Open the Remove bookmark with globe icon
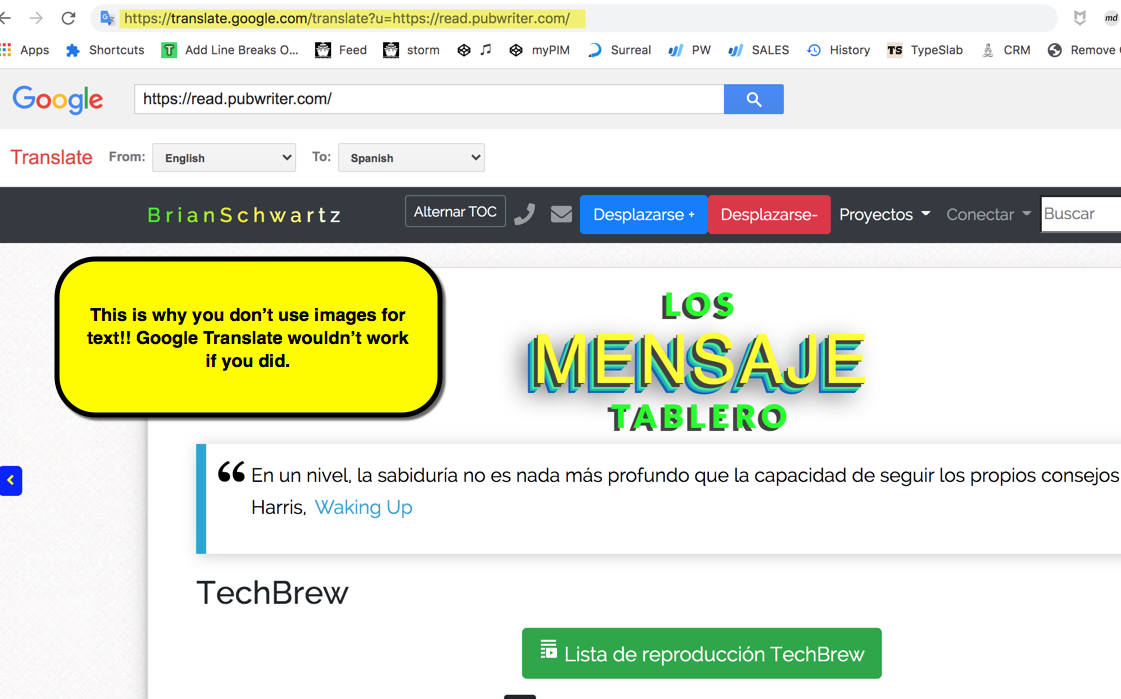Screen dimensions: 1121x699 point(1084,50)
